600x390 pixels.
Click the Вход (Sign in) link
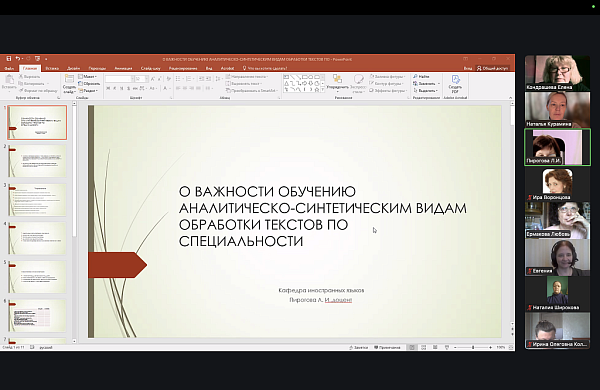click(468, 68)
